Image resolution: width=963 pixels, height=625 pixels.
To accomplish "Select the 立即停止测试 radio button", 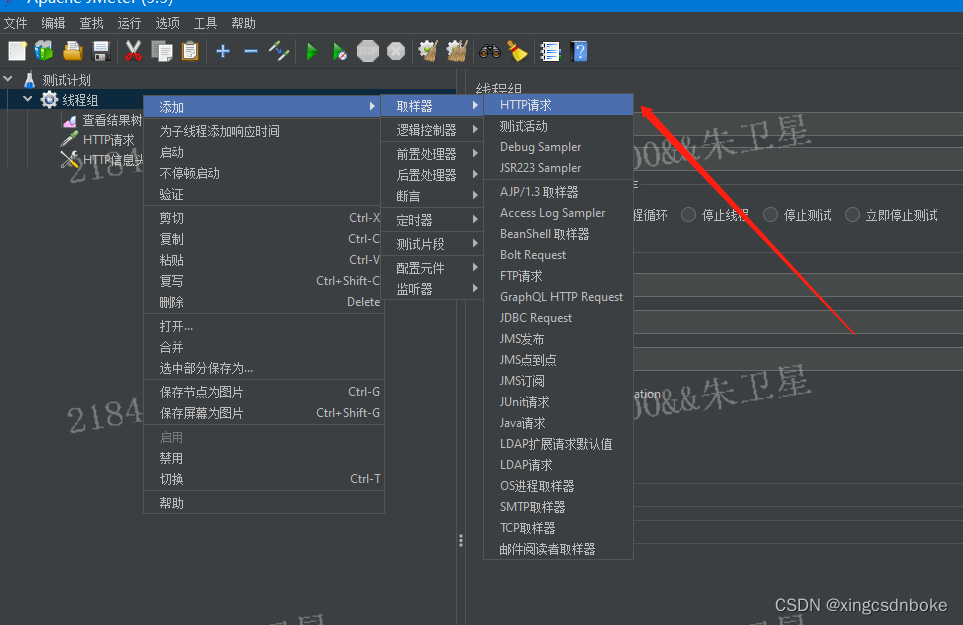I will [x=852, y=214].
